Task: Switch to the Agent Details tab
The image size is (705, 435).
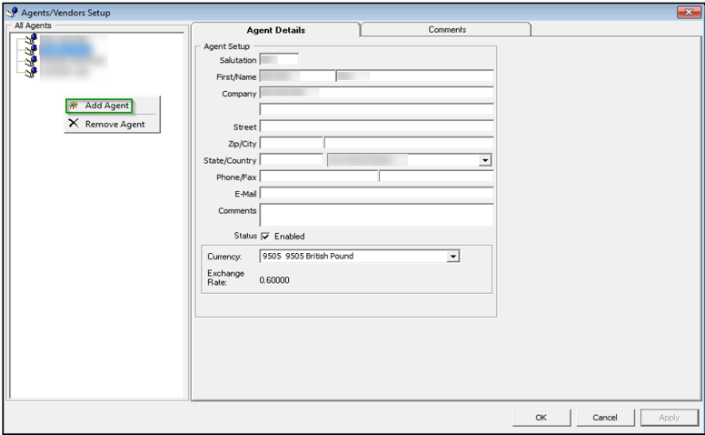Action: (276, 30)
